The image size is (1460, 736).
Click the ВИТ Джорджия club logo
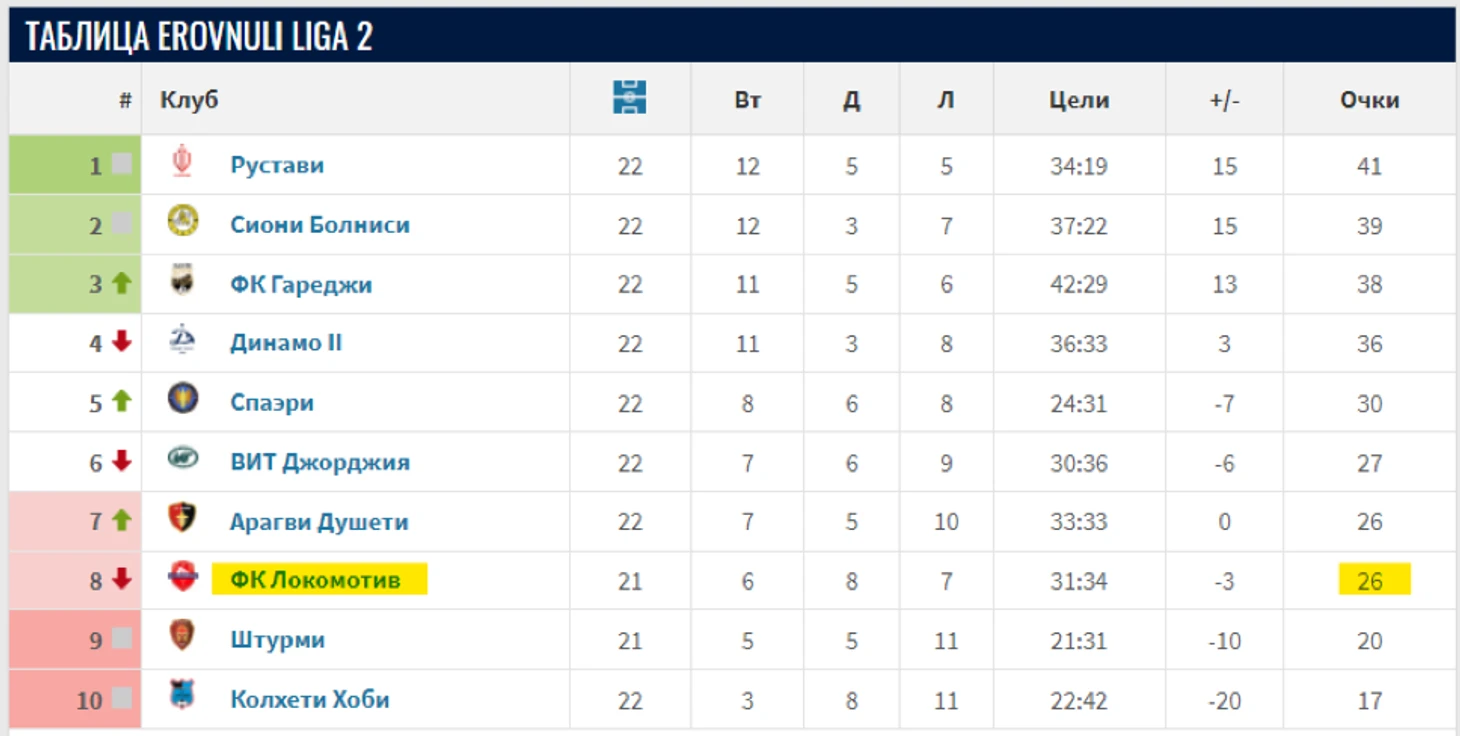tap(183, 459)
